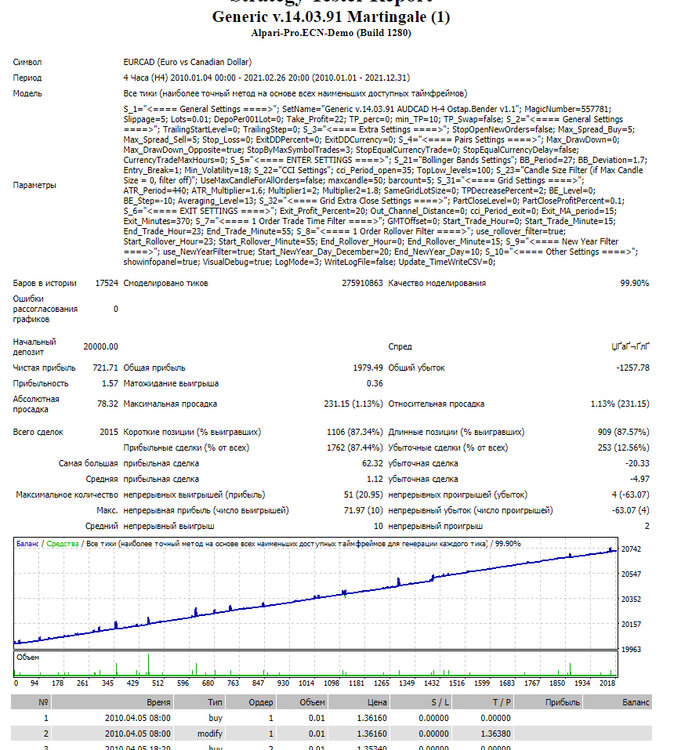
Task: Click the take-profit value "1.36380"
Action: [495, 734]
